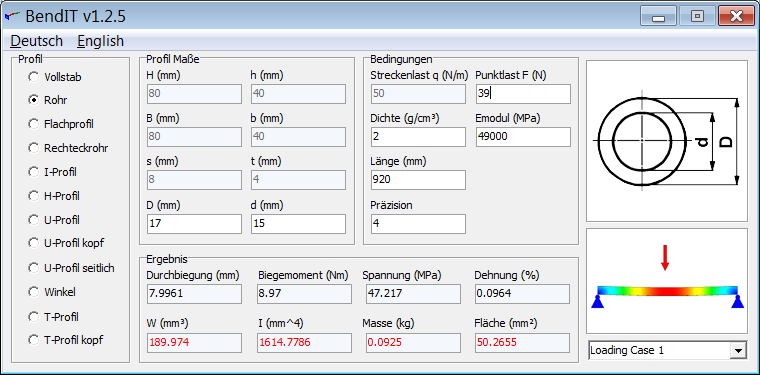
Task: Switch to the English menu
Action: [100, 41]
